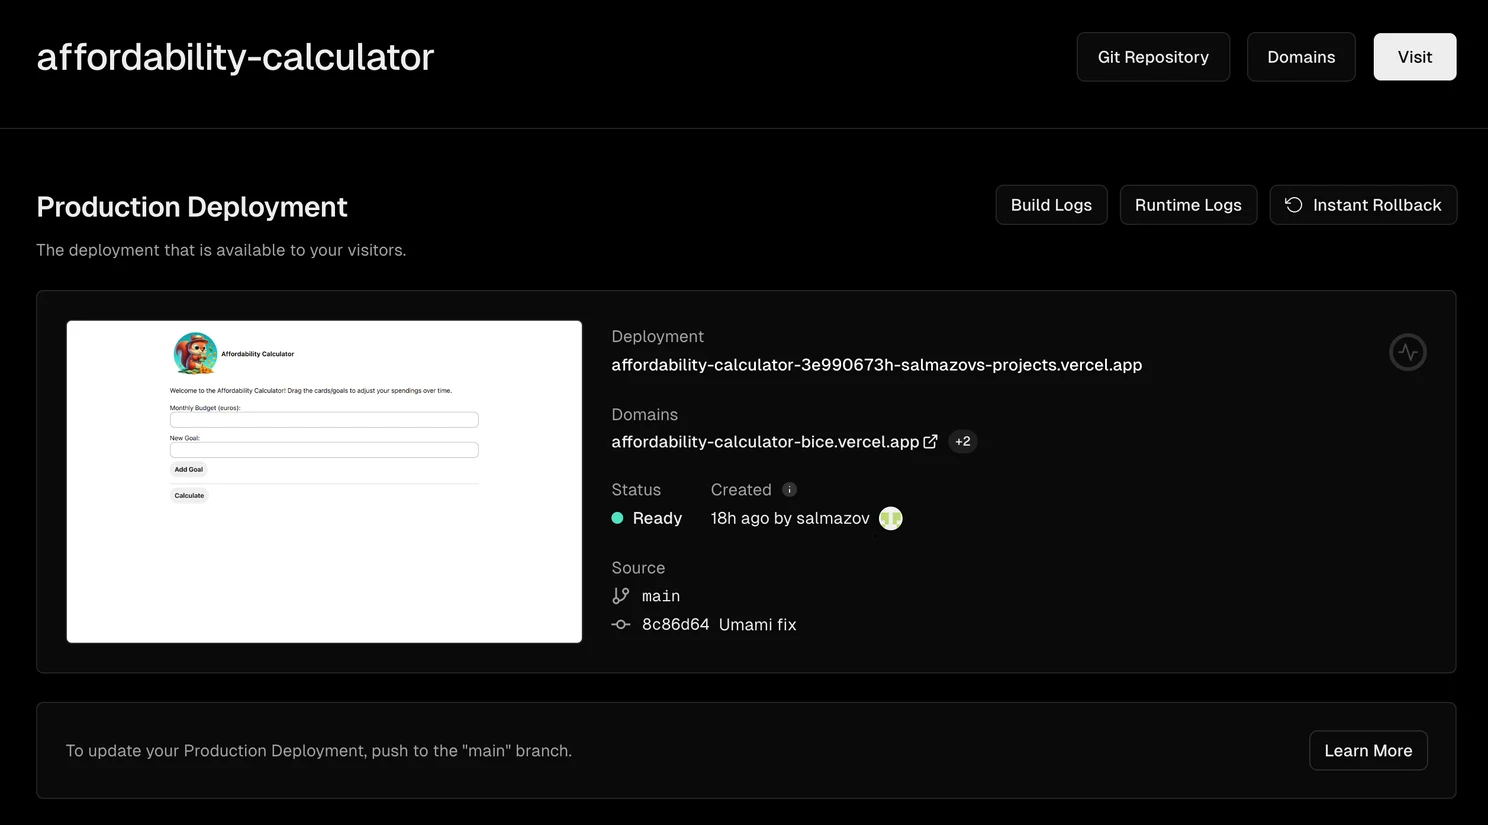Viewport: 1488px width, 825px height.
Task: Click the Visit button
Action: pos(1415,57)
